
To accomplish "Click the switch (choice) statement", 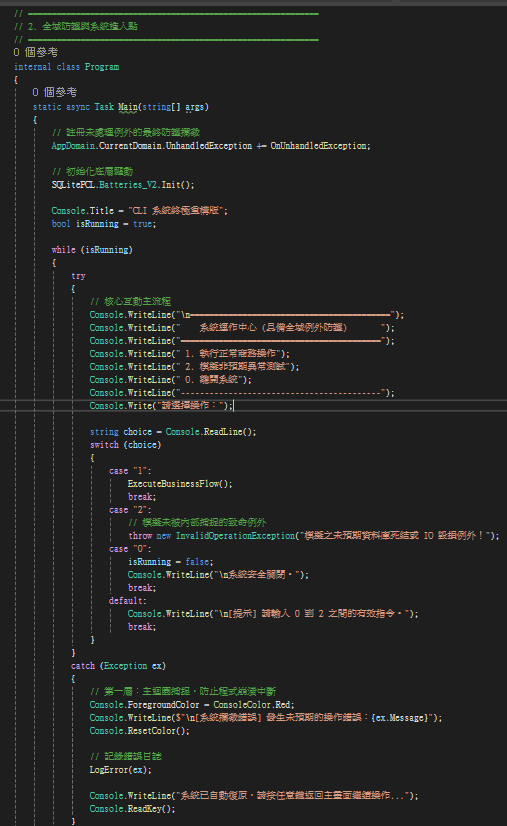I will coord(125,445).
